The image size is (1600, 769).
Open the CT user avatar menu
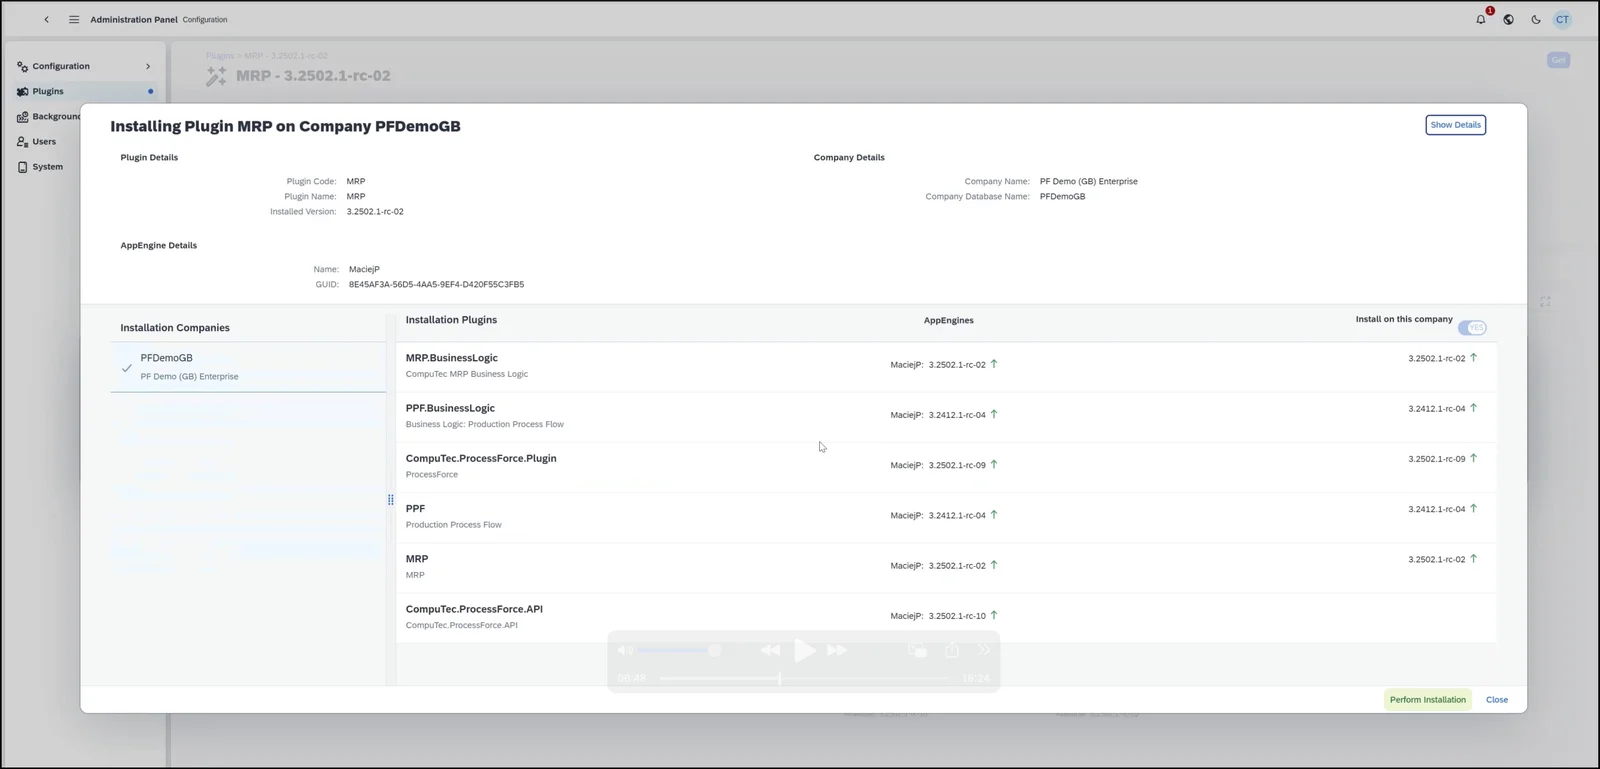1562,20
